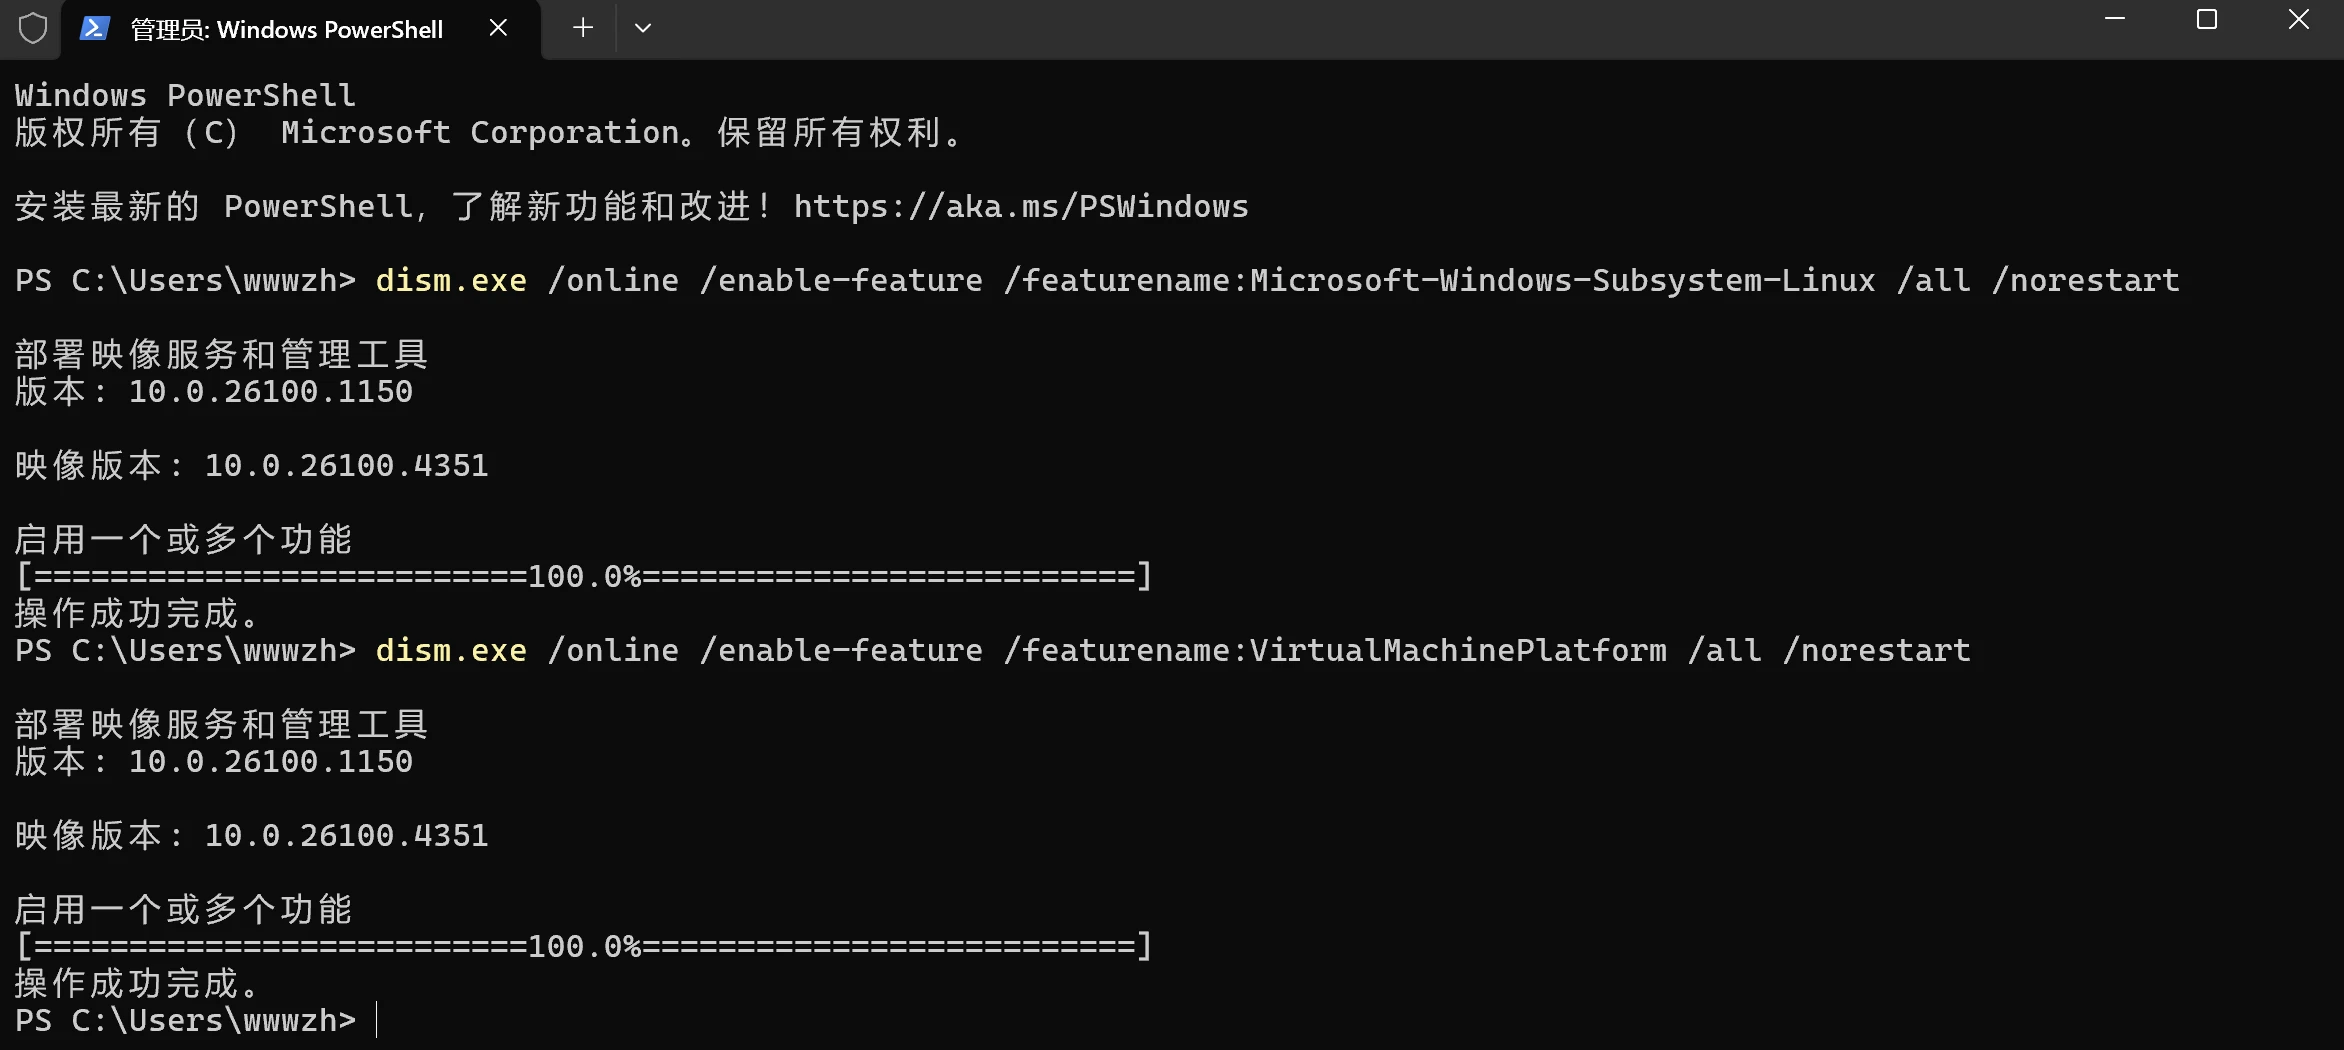Viewport: 2344px width, 1050px height.
Task: Expand the new tab profile dropdown chevron
Action: [x=643, y=28]
